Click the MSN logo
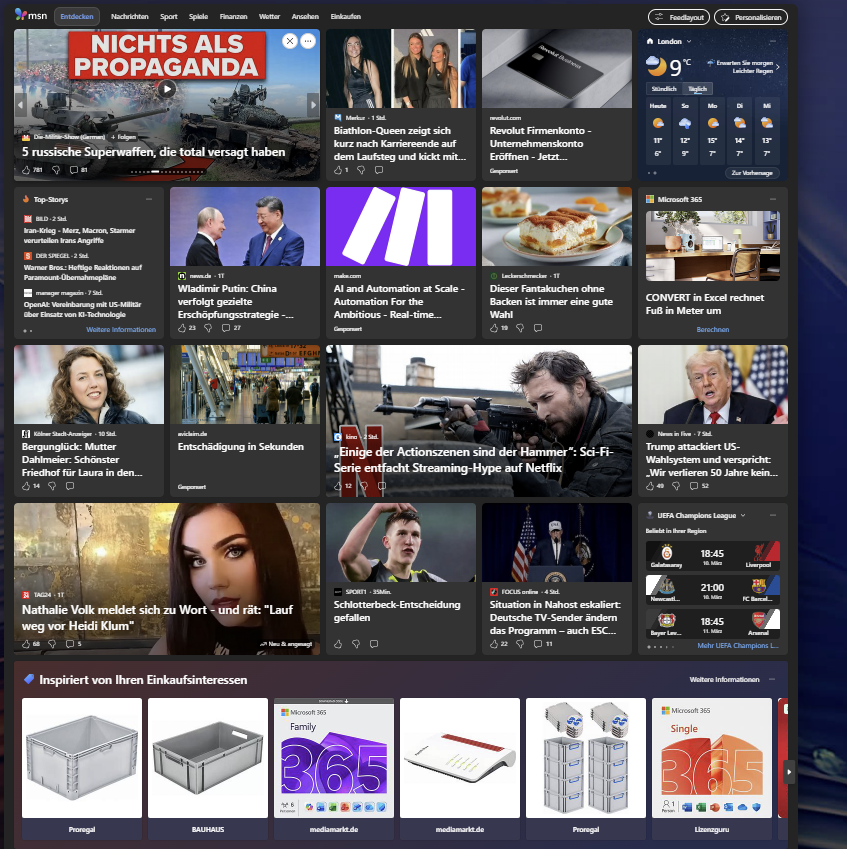Screen dimensions: 847x849 [31, 16]
